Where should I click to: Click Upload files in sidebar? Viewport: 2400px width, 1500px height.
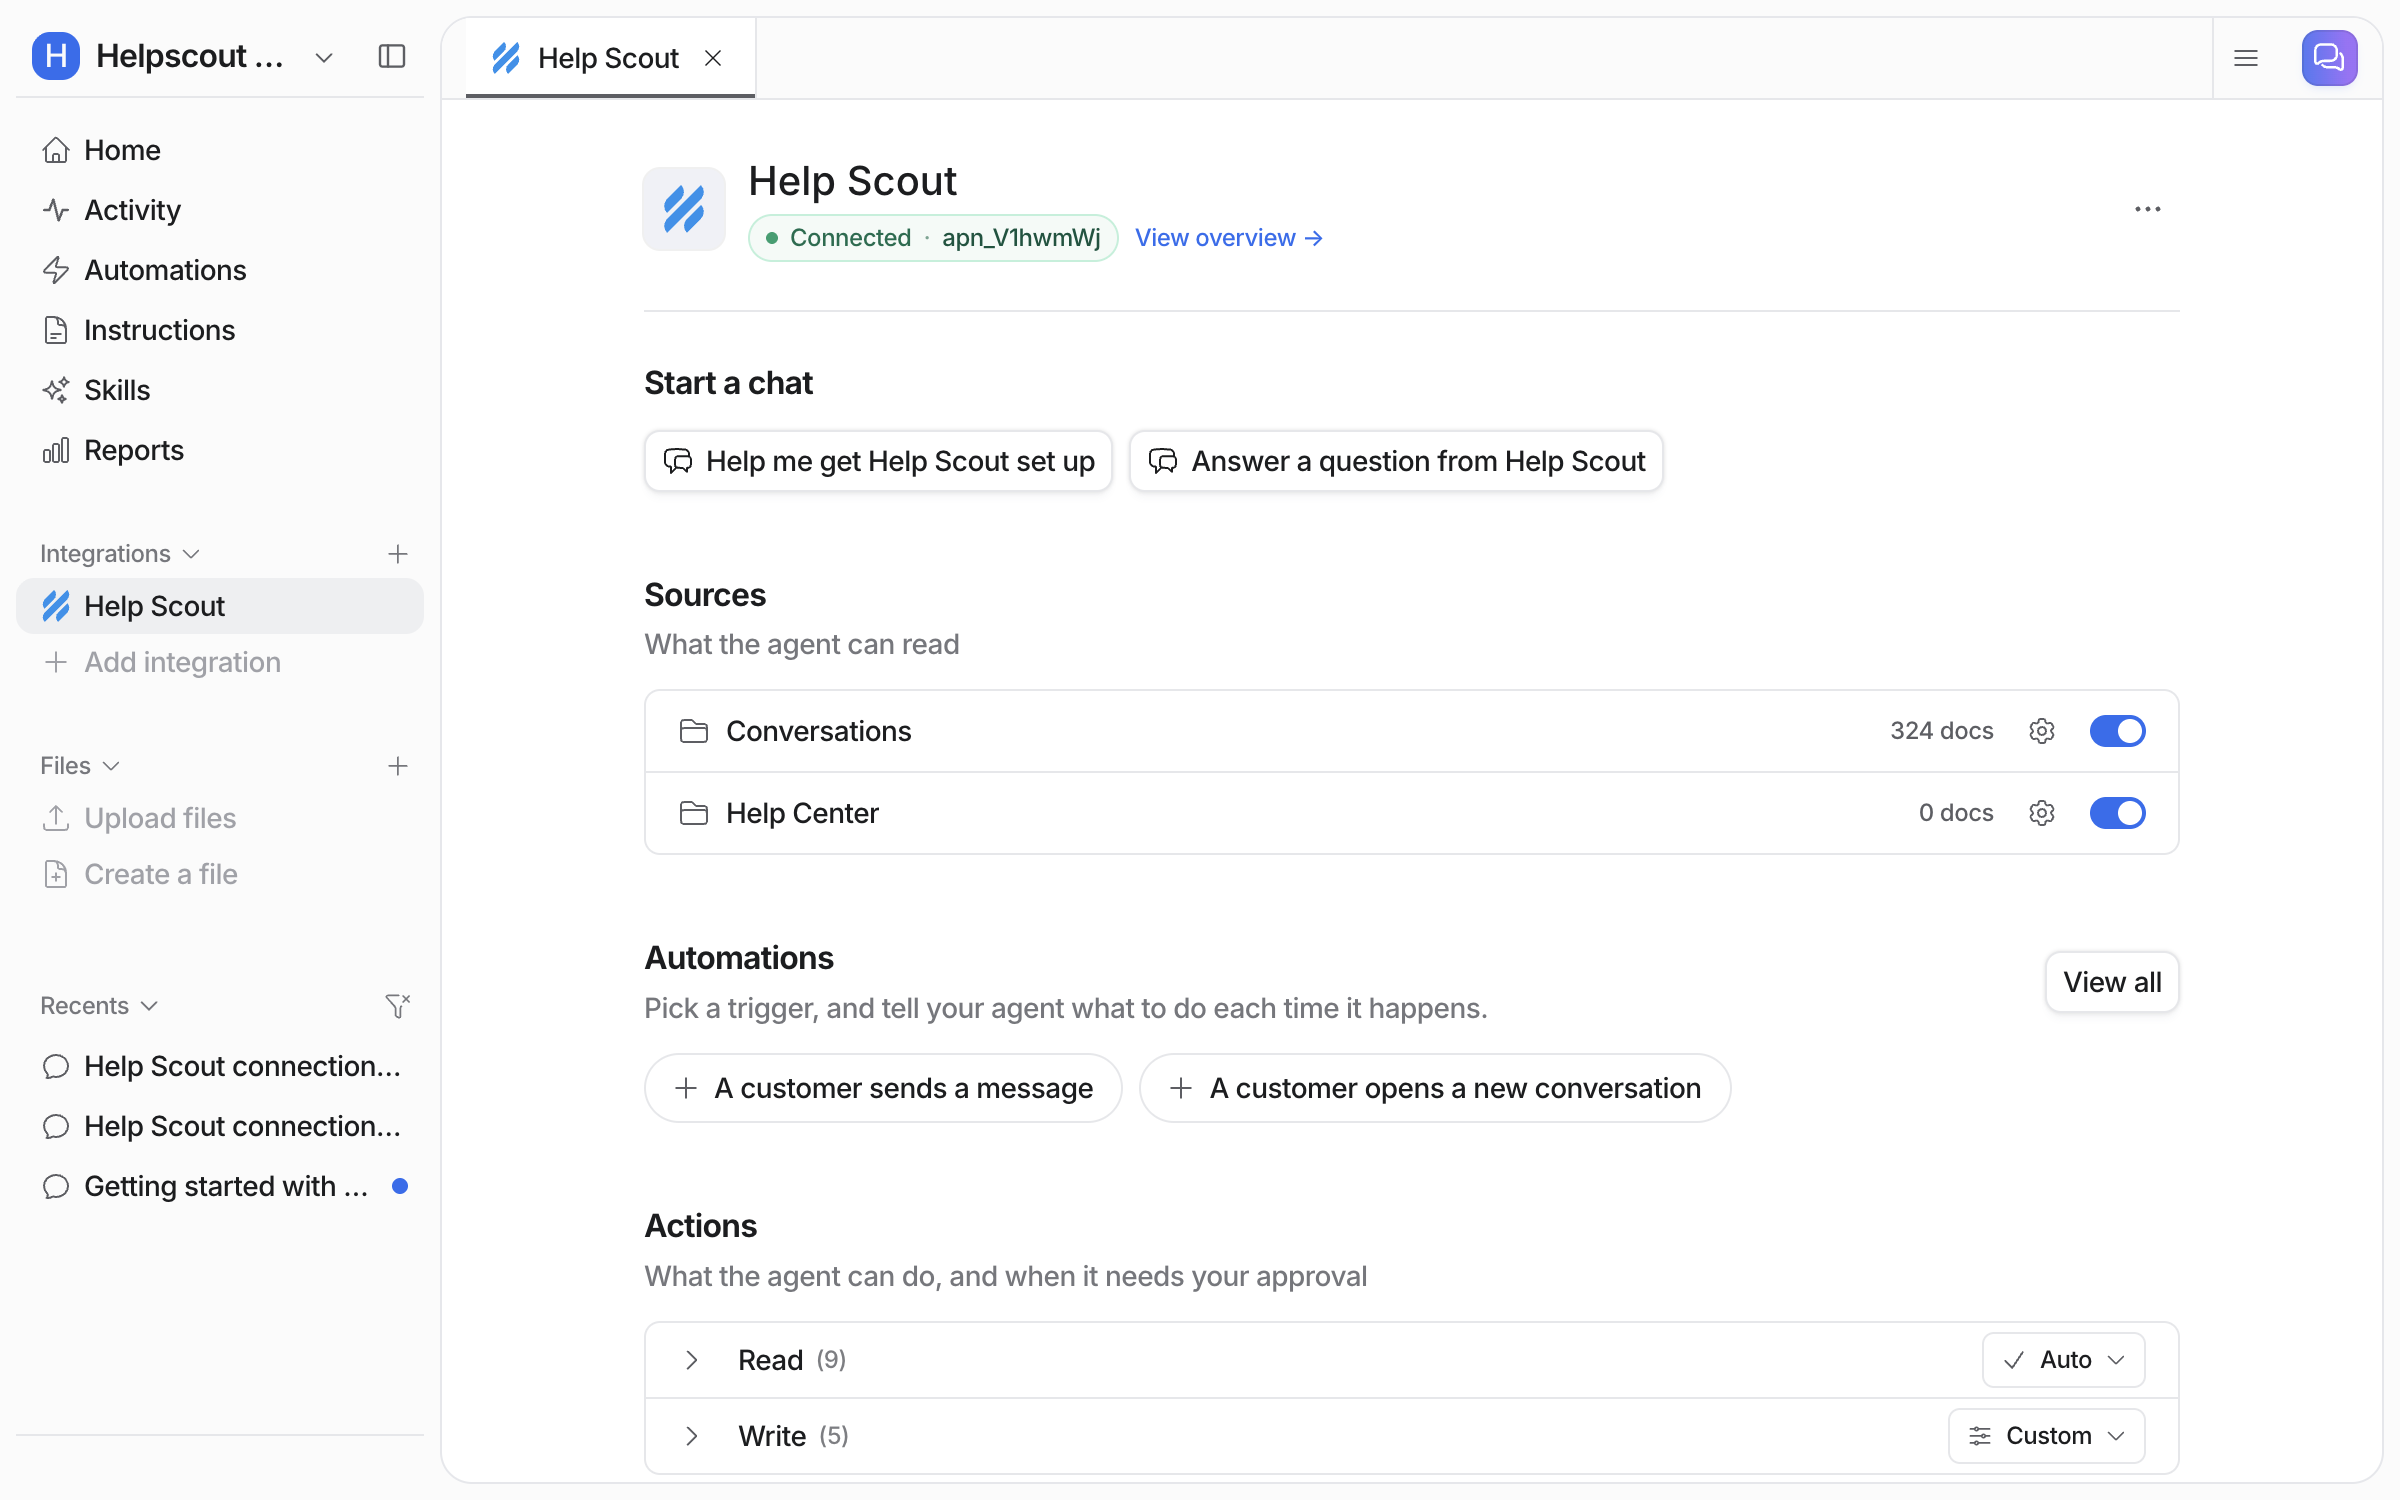[x=220, y=818]
